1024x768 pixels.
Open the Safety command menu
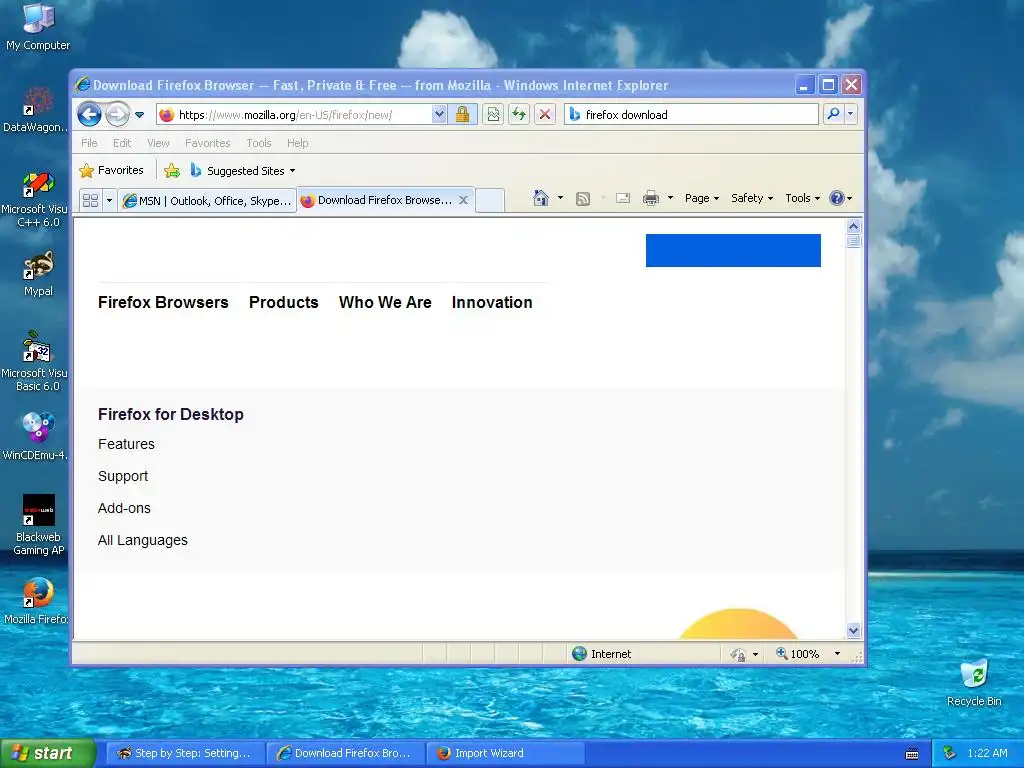coord(752,198)
